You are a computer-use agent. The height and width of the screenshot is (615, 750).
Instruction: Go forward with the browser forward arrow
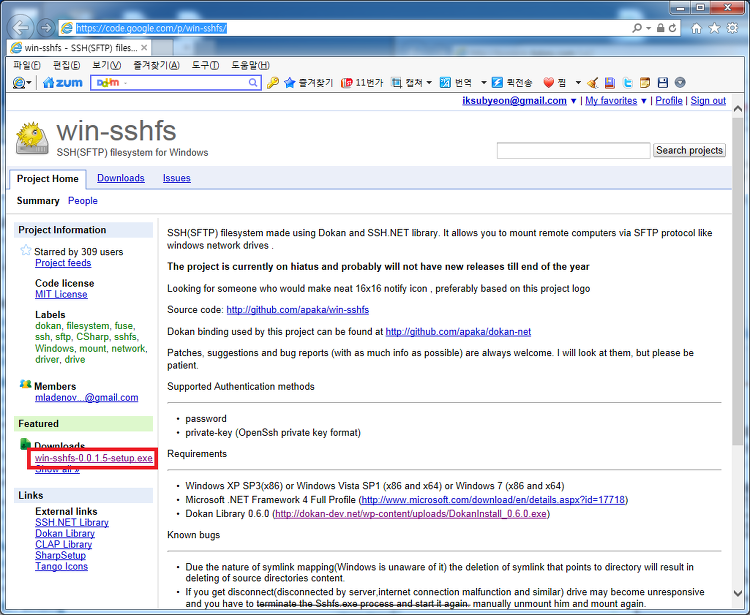45,28
